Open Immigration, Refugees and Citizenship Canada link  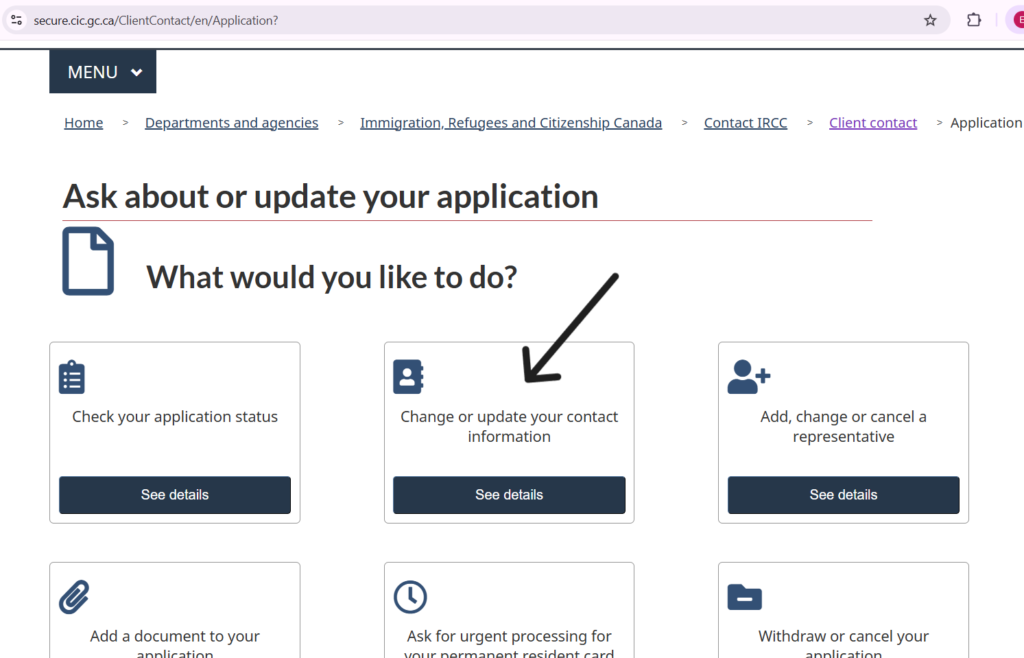pyautogui.click(x=511, y=123)
